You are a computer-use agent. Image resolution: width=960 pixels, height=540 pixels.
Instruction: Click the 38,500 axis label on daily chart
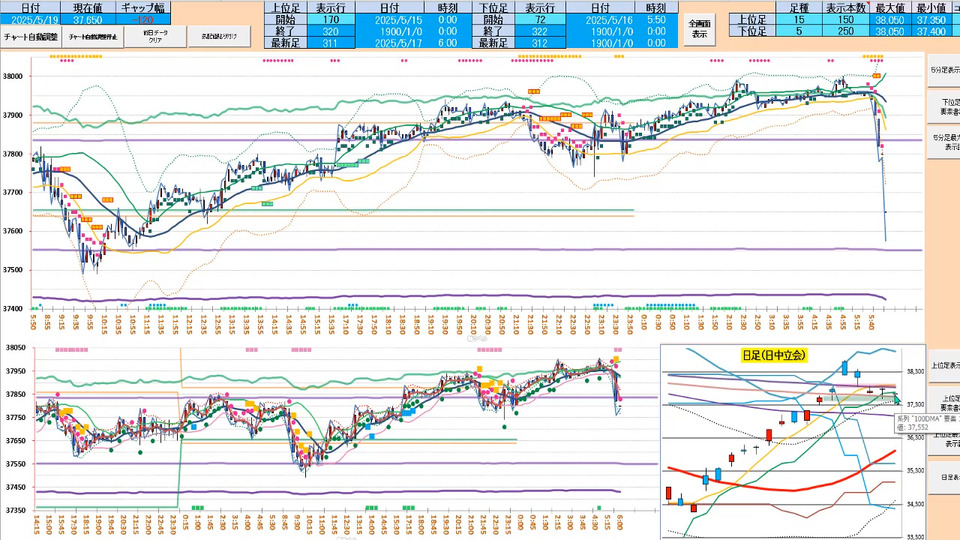(x=916, y=372)
